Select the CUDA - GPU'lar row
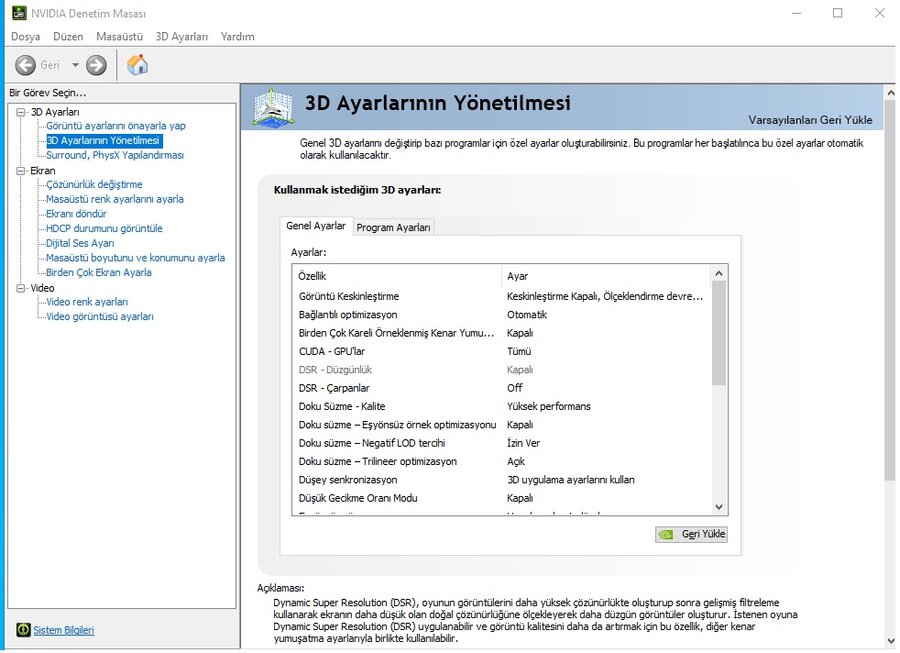This screenshot has height=653, width=900. point(501,352)
